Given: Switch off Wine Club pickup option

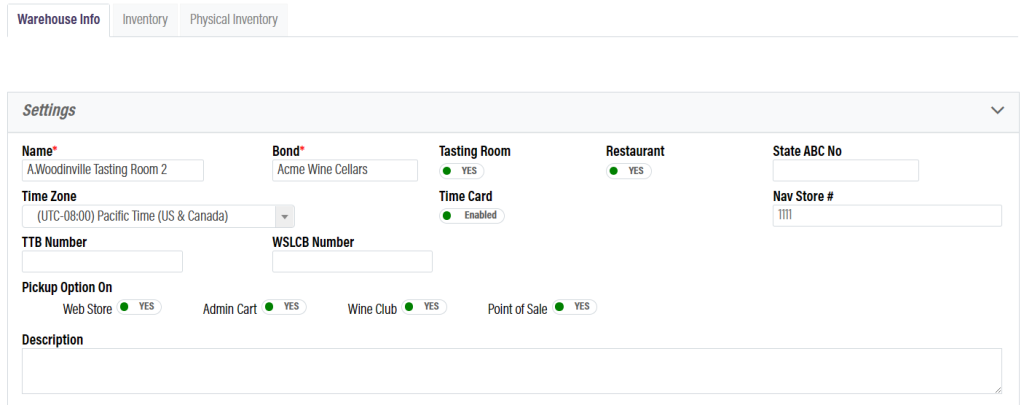Looking at the screenshot, I should tap(424, 307).
